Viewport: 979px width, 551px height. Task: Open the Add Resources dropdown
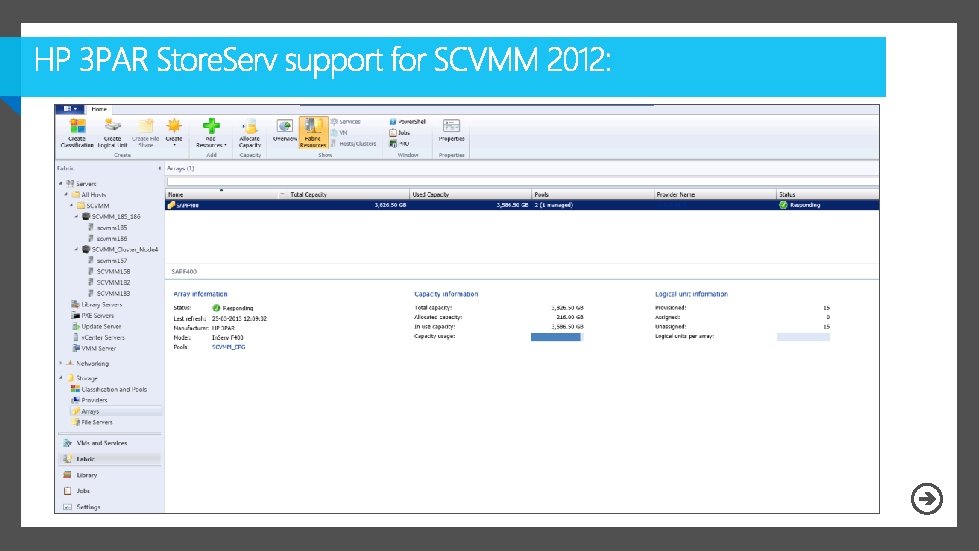pos(211,132)
